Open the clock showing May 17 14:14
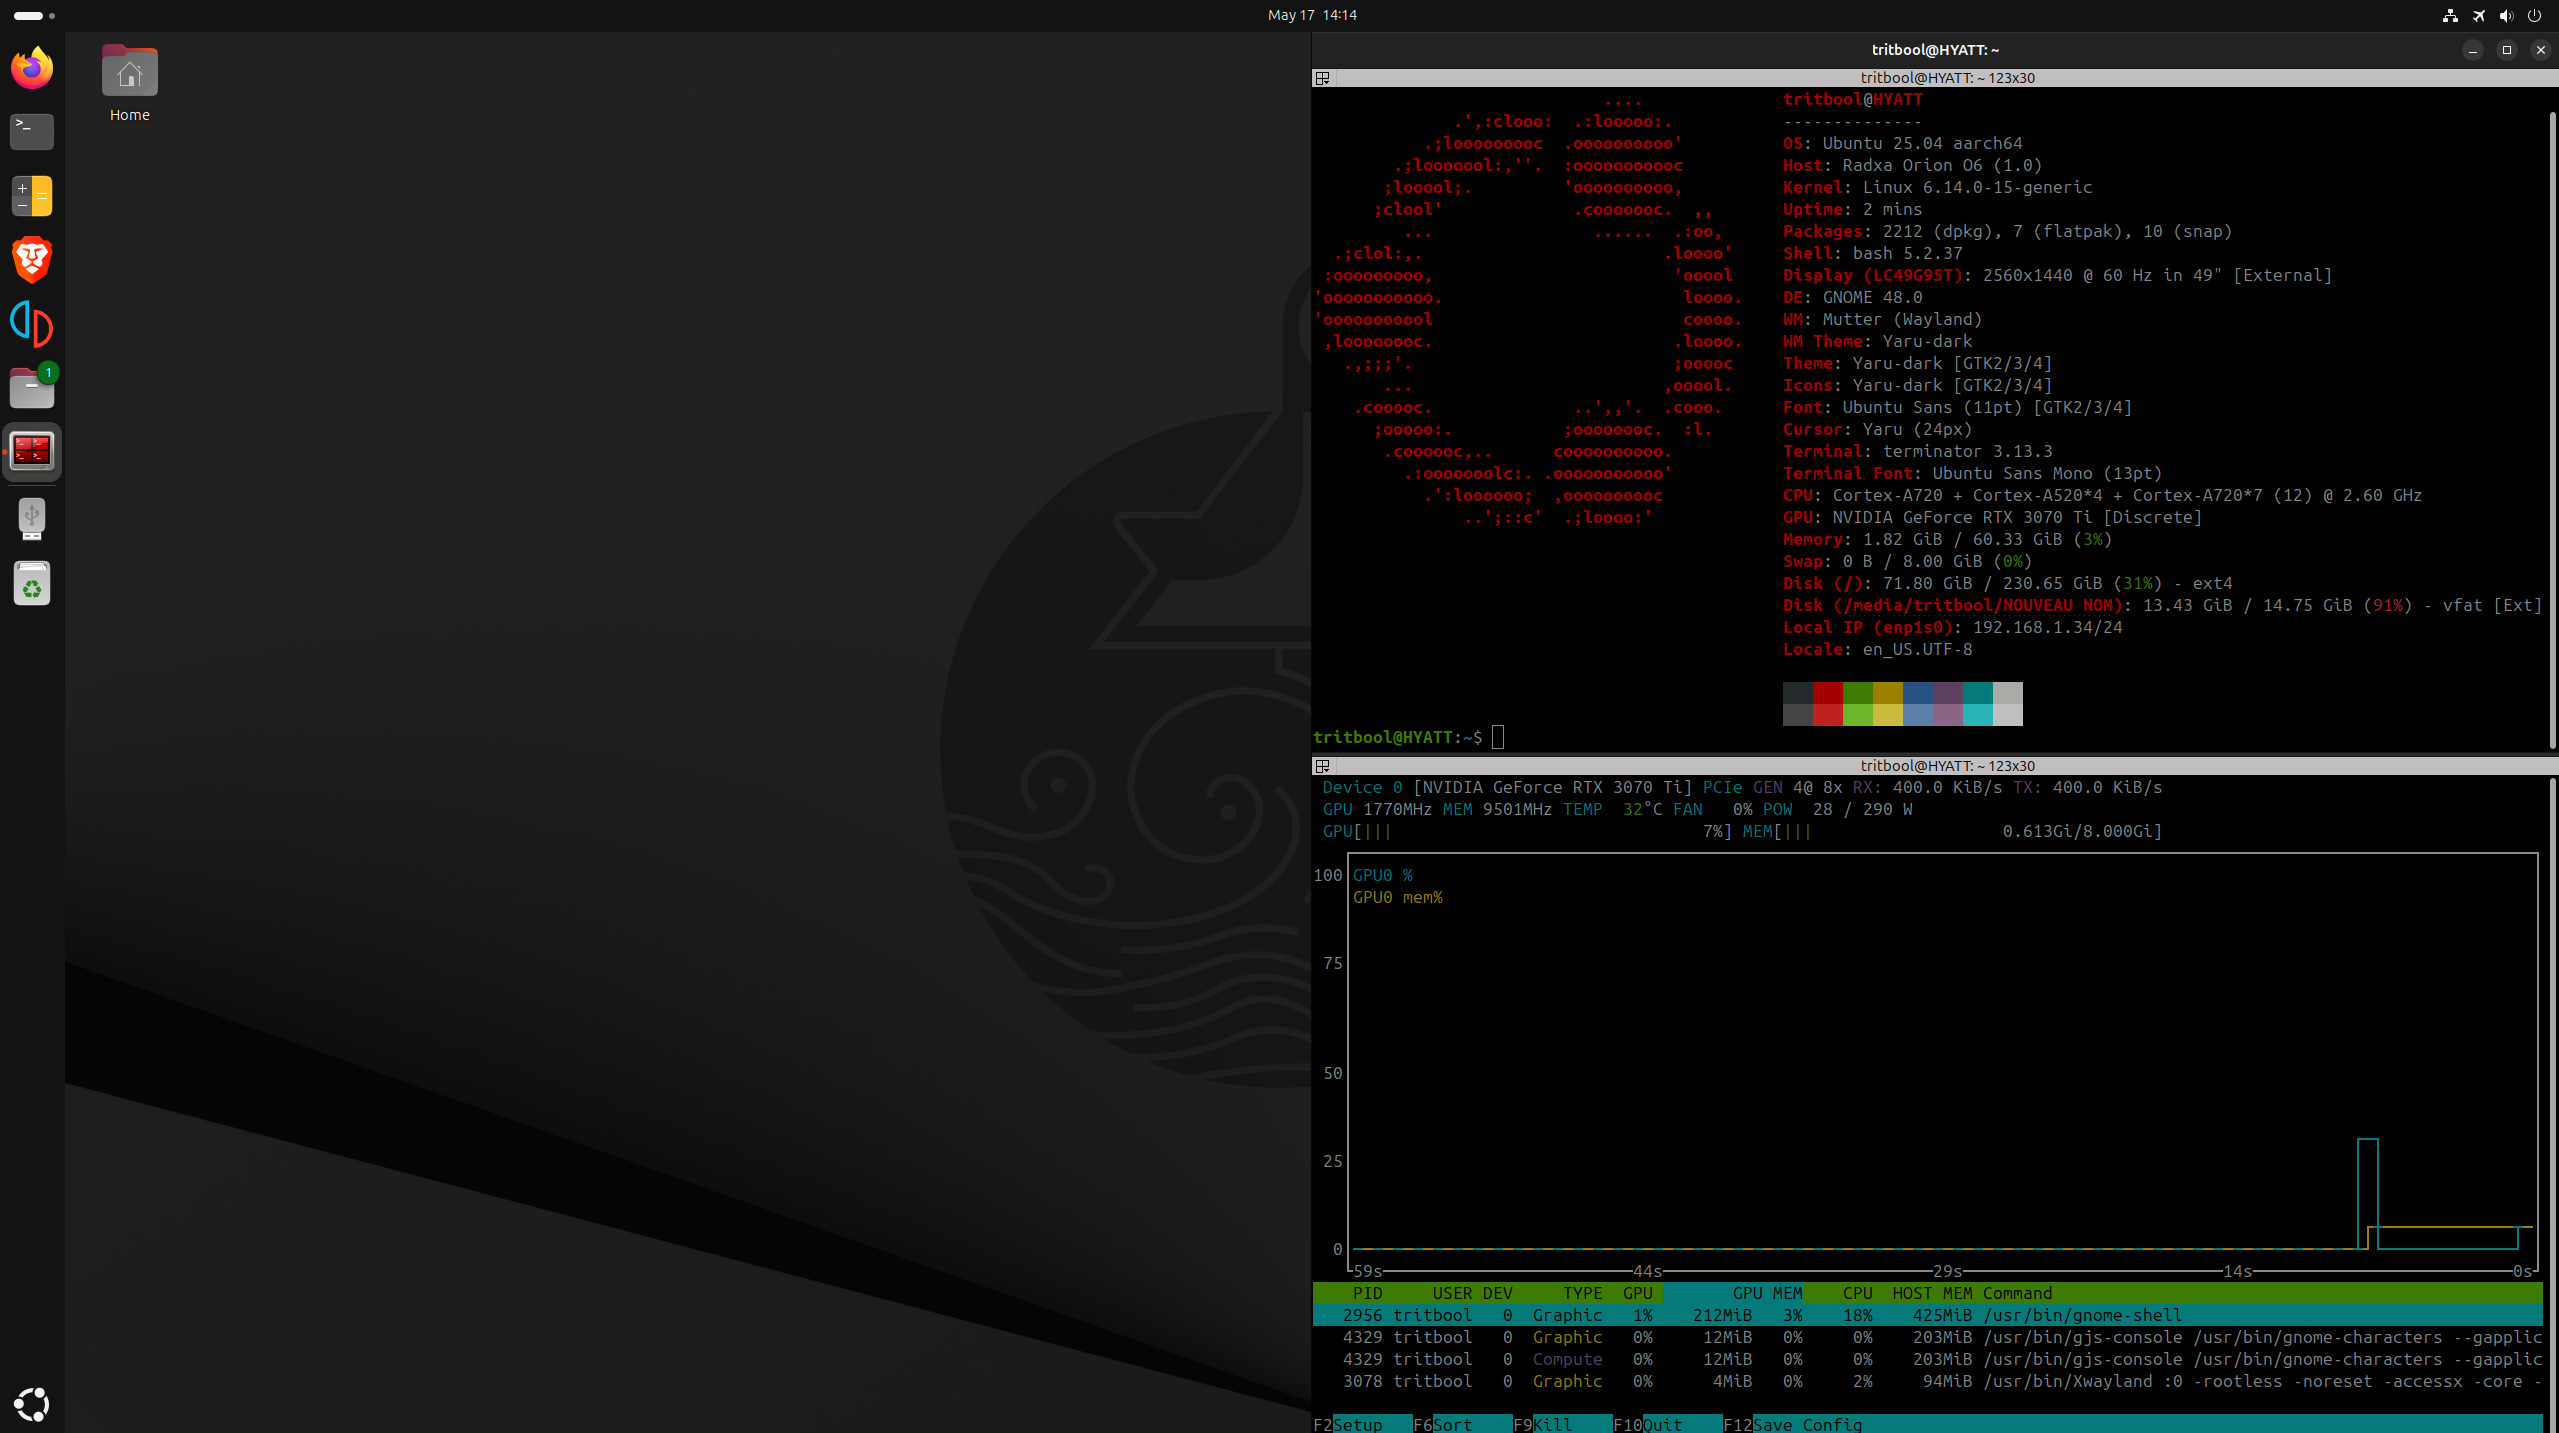 [x=1312, y=15]
